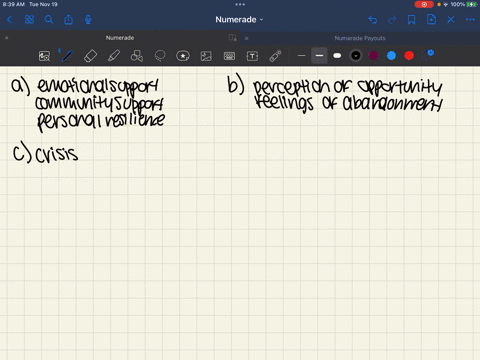480x360 pixels.
Task: Start audio recording with microphone icon
Action: click(x=88, y=20)
